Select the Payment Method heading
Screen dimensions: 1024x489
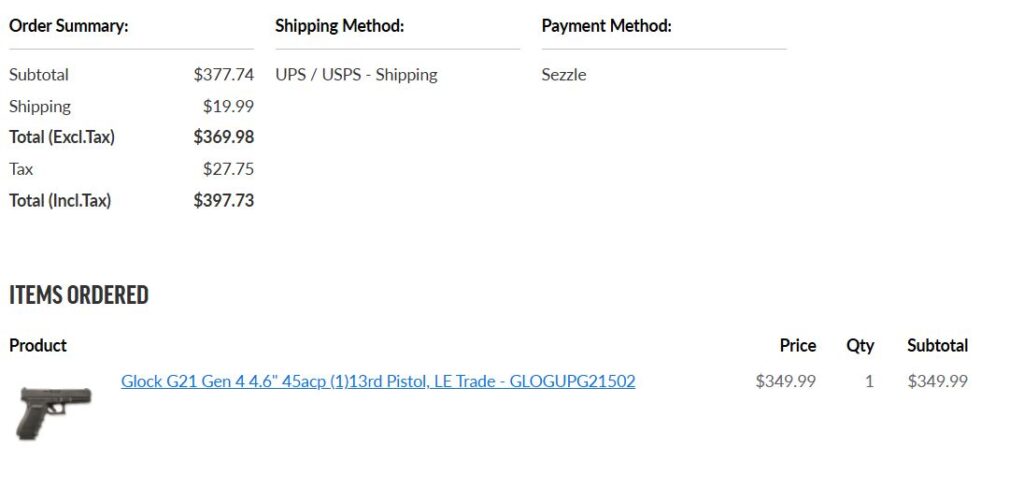[x=606, y=26]
